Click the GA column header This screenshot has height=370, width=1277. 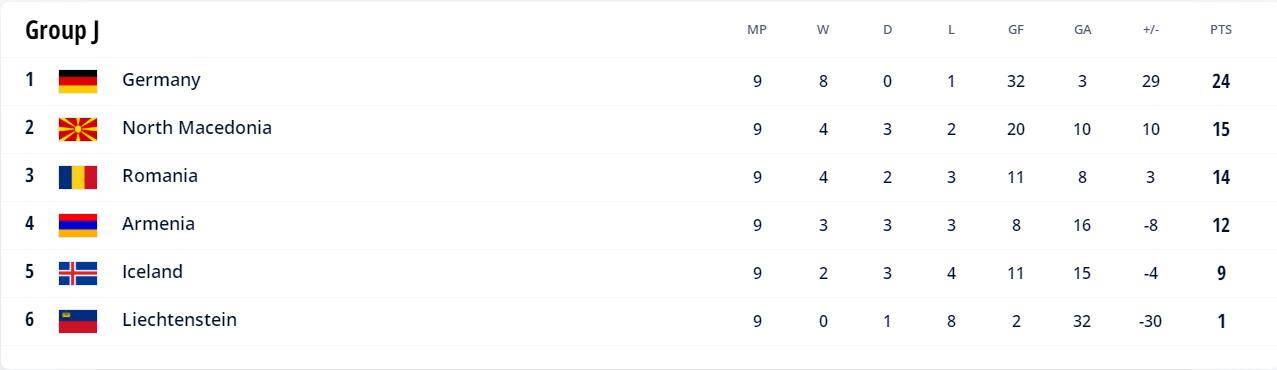pos(1082,30)
